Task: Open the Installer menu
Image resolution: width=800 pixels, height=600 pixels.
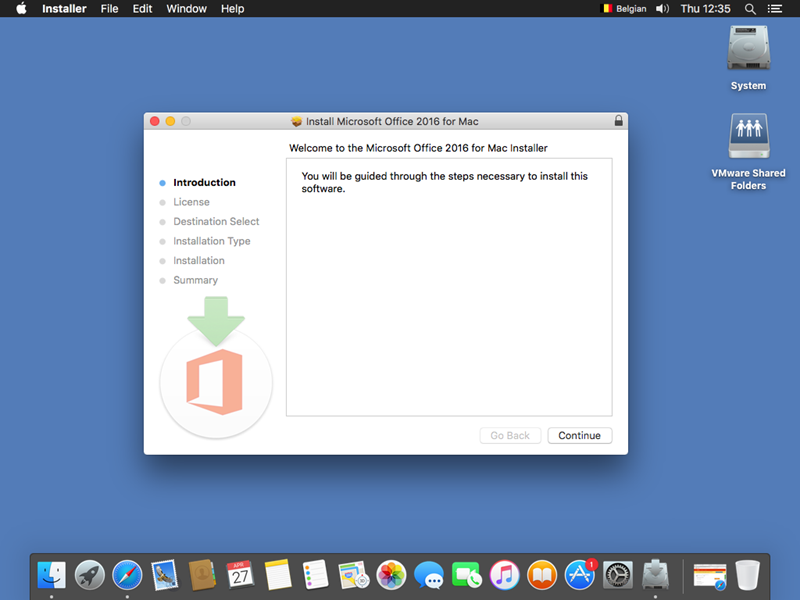Action: (x=64, y=9)
